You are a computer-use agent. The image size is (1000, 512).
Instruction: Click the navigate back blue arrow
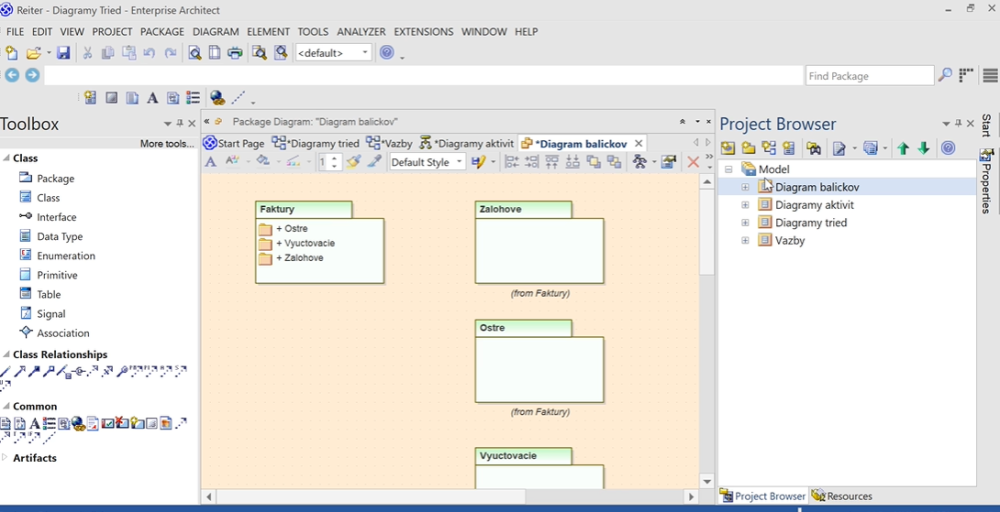click(12, 76)
